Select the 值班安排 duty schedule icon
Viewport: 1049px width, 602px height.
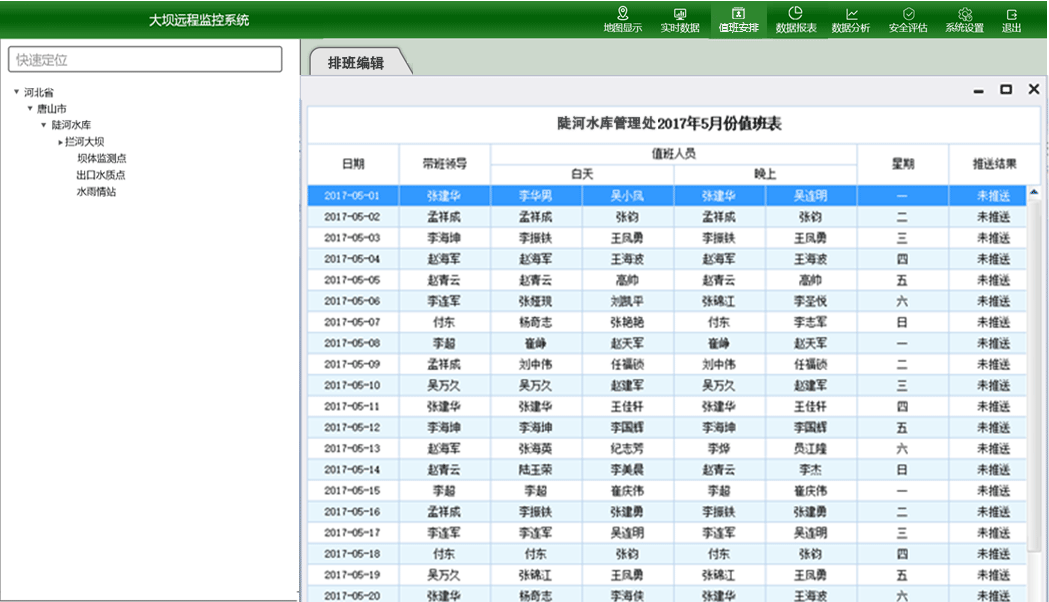tap(738, 19)
